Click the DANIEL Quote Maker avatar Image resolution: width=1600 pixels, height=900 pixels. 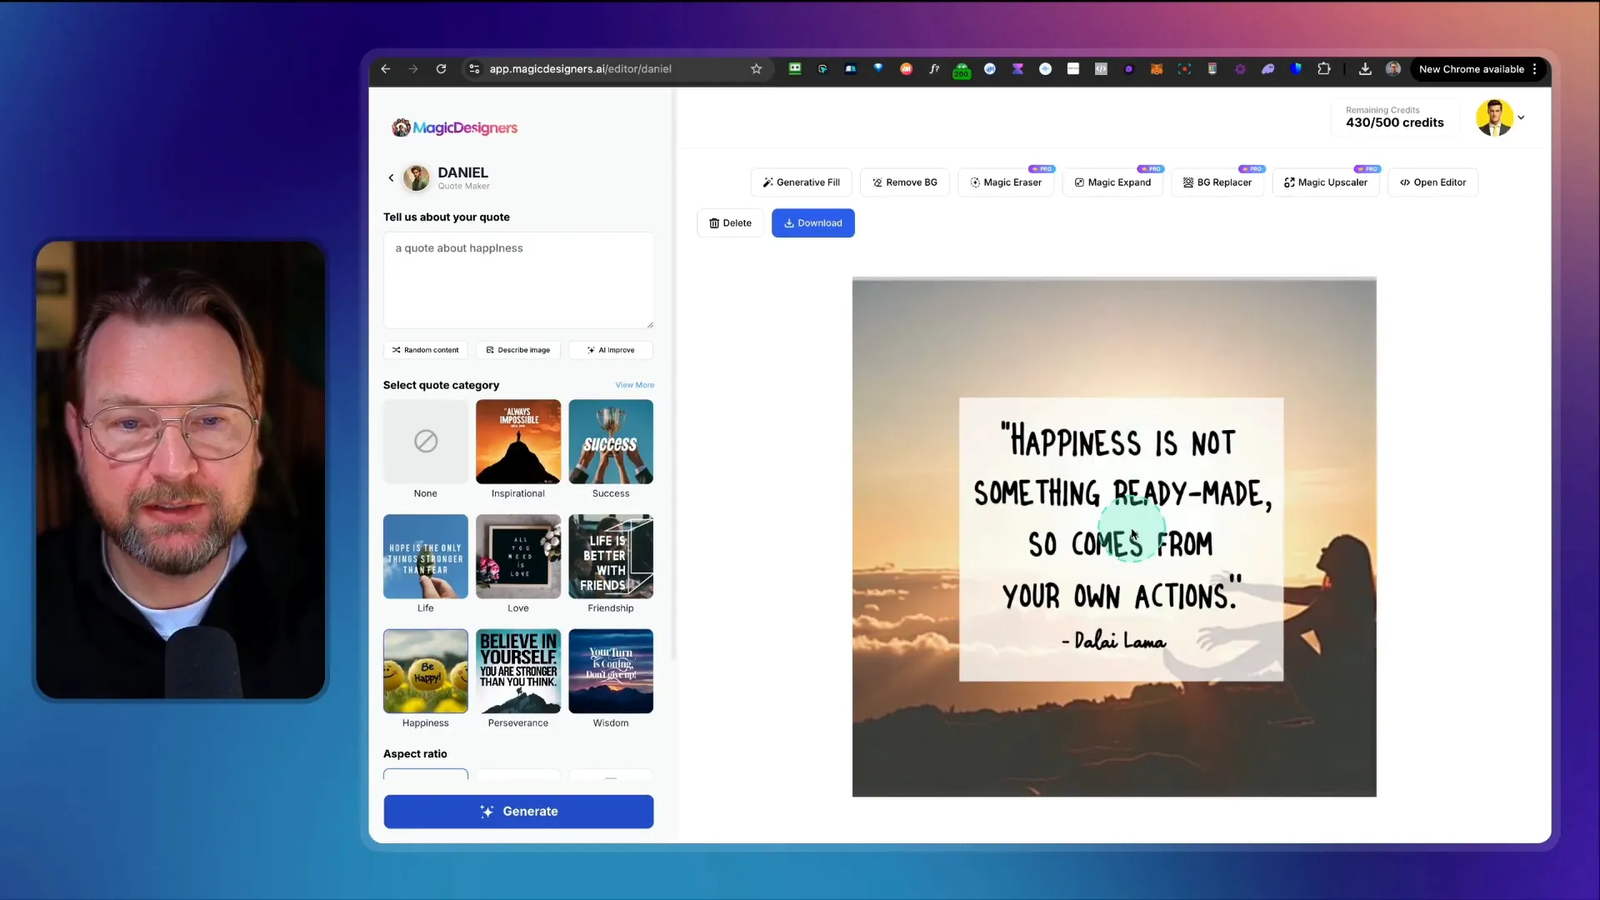pyautogui.click(x=417, y=178)
